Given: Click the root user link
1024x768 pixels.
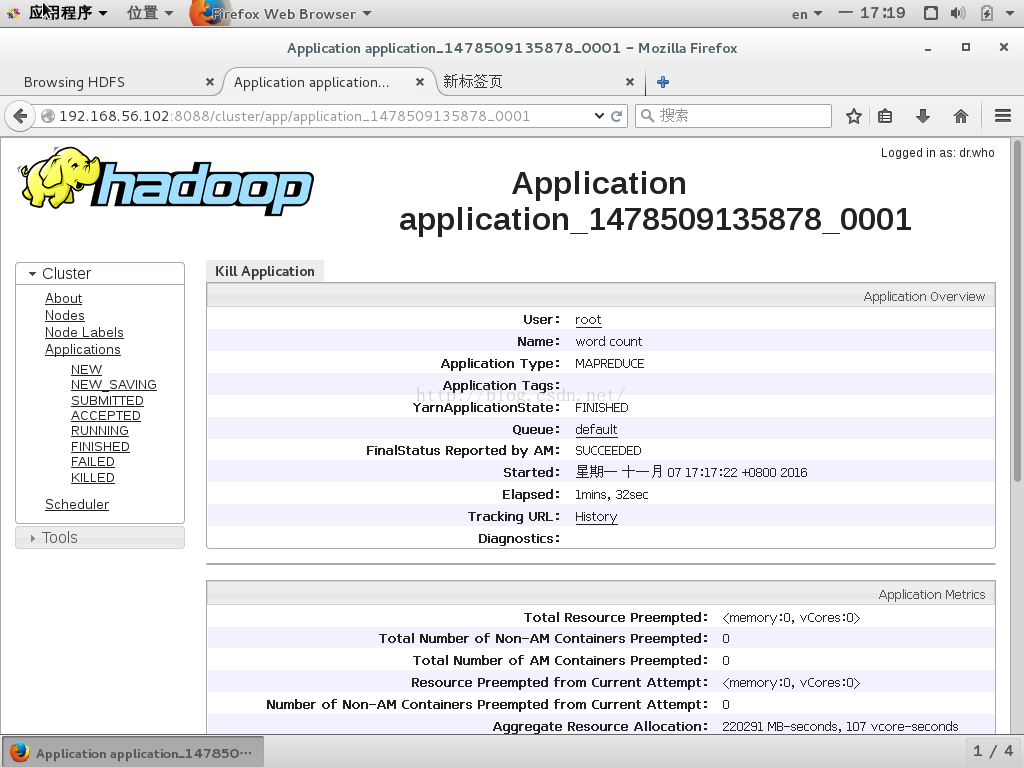Looking at the screenshot, I should click(588, 320).
